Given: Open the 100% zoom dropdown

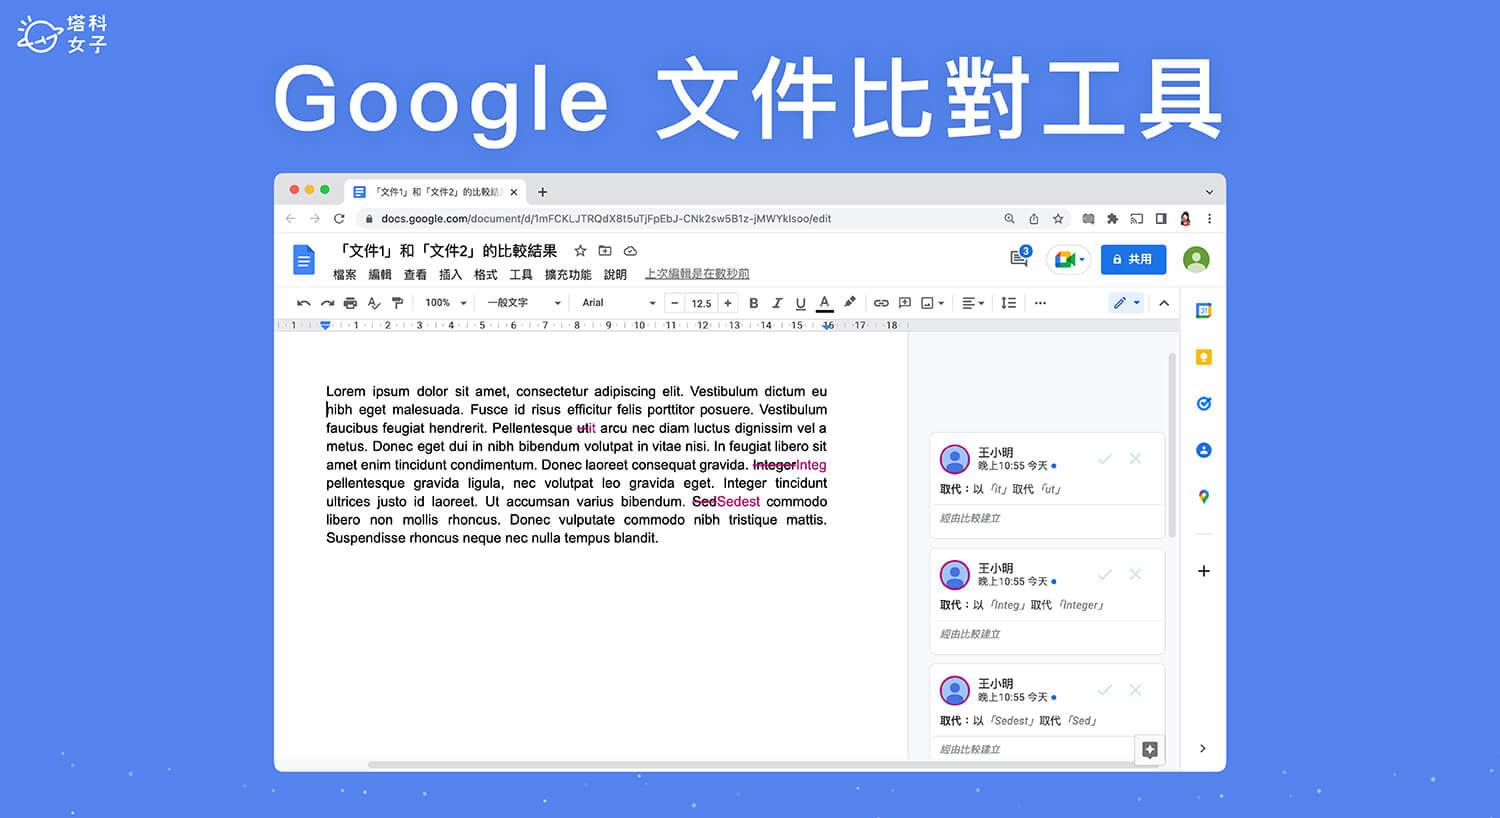Looking at the screenshot, I should 445,303.
